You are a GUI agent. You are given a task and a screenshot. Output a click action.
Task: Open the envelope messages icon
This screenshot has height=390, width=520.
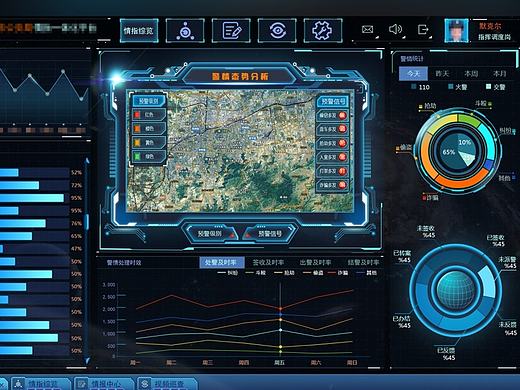point(367,30)
